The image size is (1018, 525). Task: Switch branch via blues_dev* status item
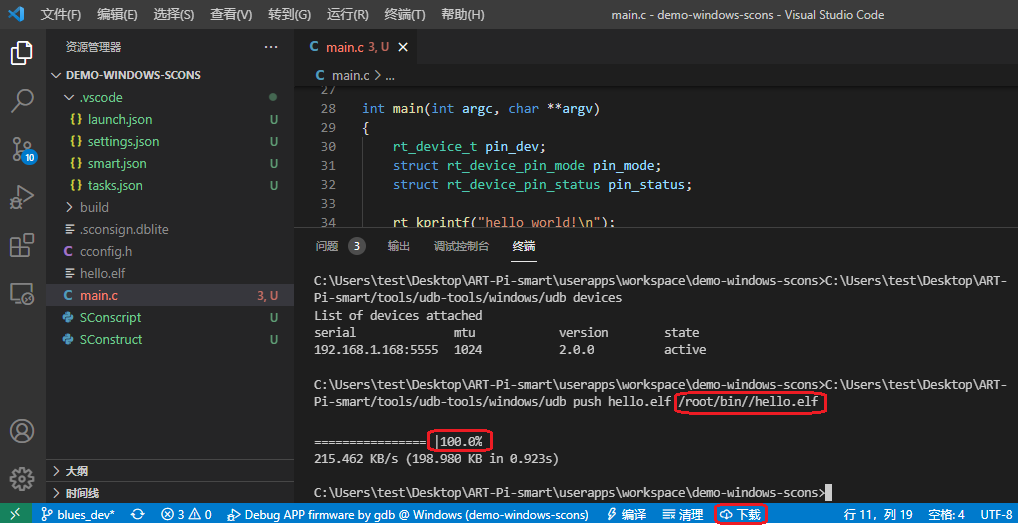click(x=77, y=515)
